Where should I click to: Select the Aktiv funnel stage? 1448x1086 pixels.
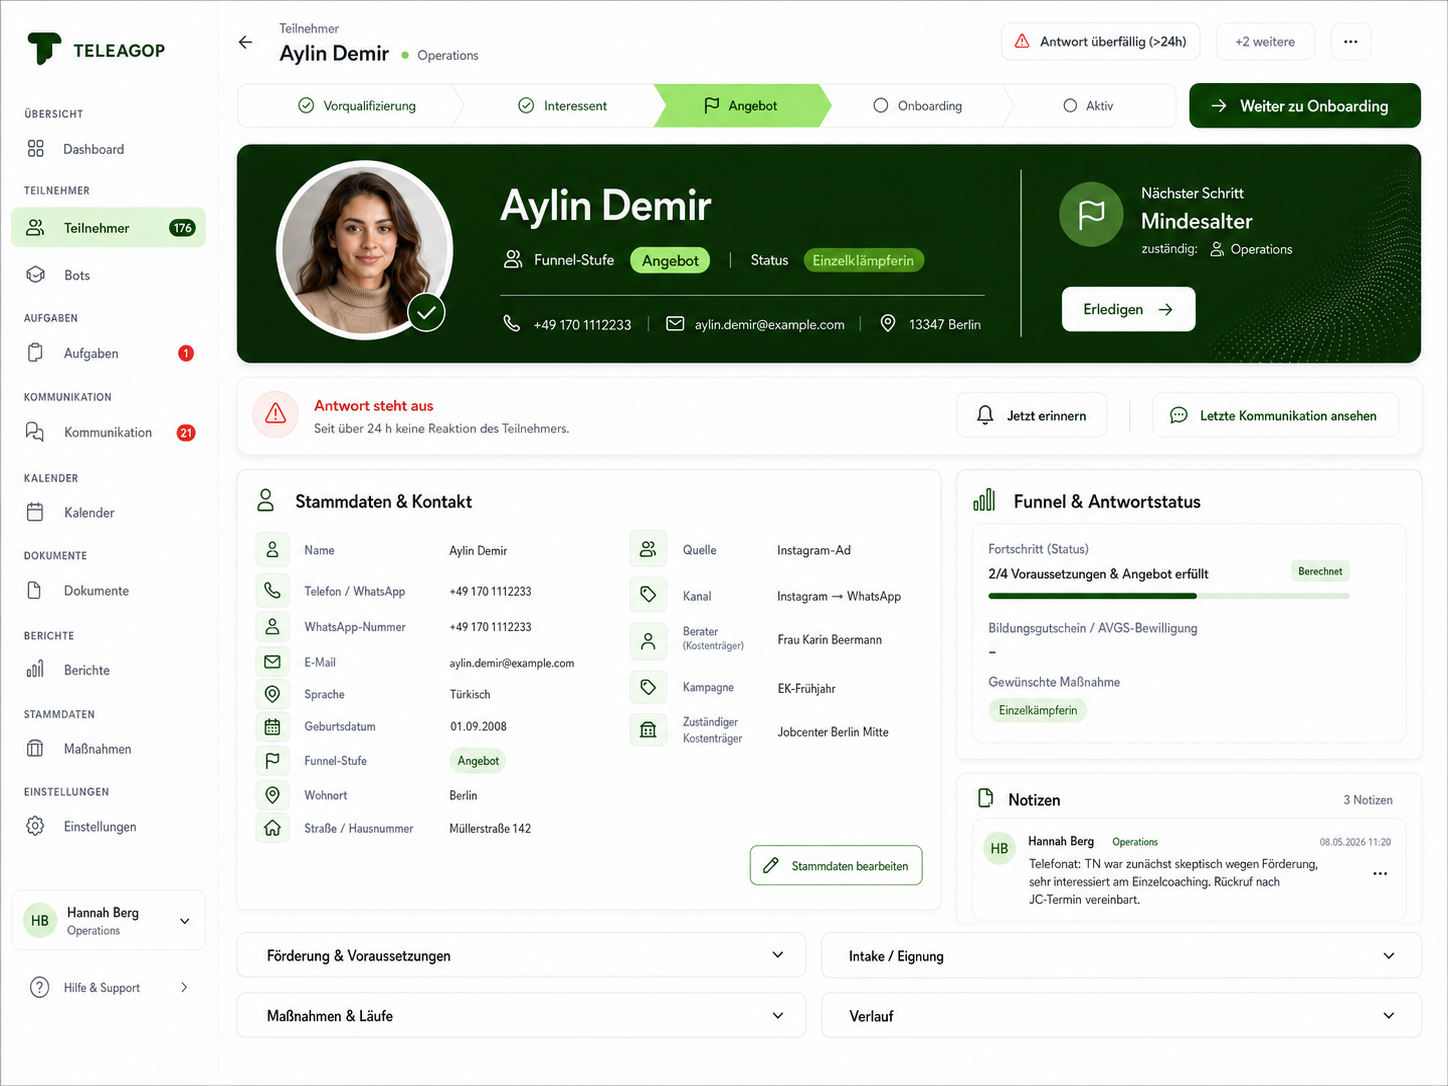1088,106
